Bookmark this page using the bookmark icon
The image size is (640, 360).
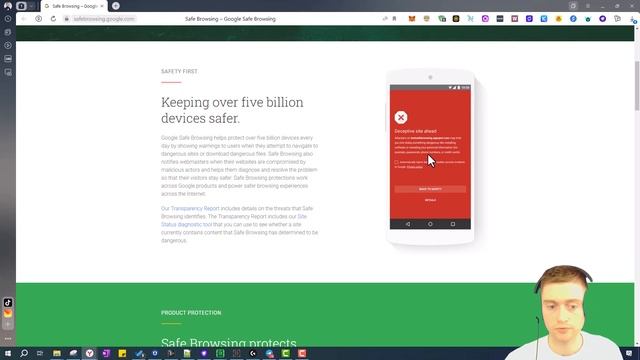pos(394,19)
